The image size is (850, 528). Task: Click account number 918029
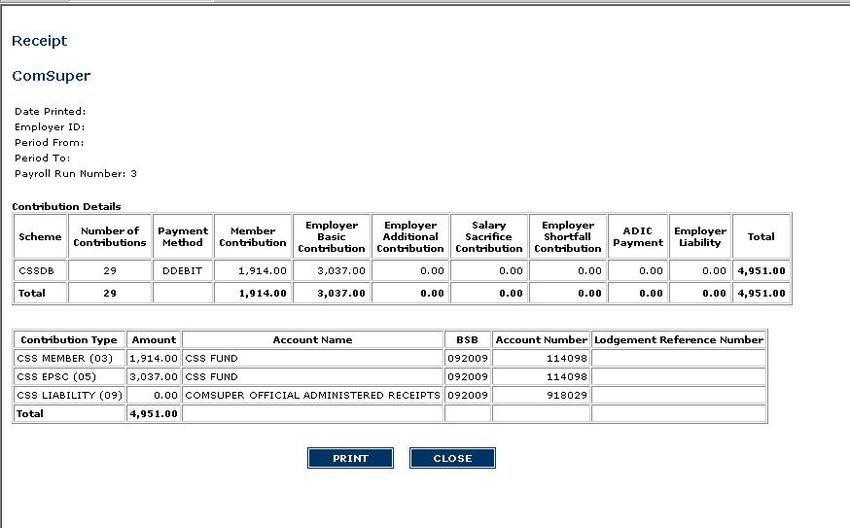568,395
